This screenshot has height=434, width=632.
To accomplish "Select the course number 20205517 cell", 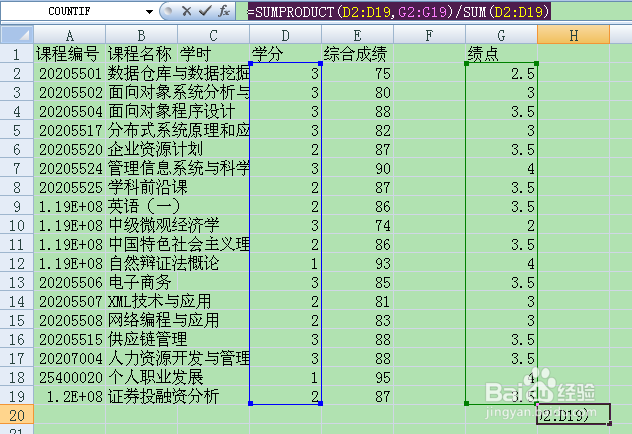I will click(x=69, y=131).
